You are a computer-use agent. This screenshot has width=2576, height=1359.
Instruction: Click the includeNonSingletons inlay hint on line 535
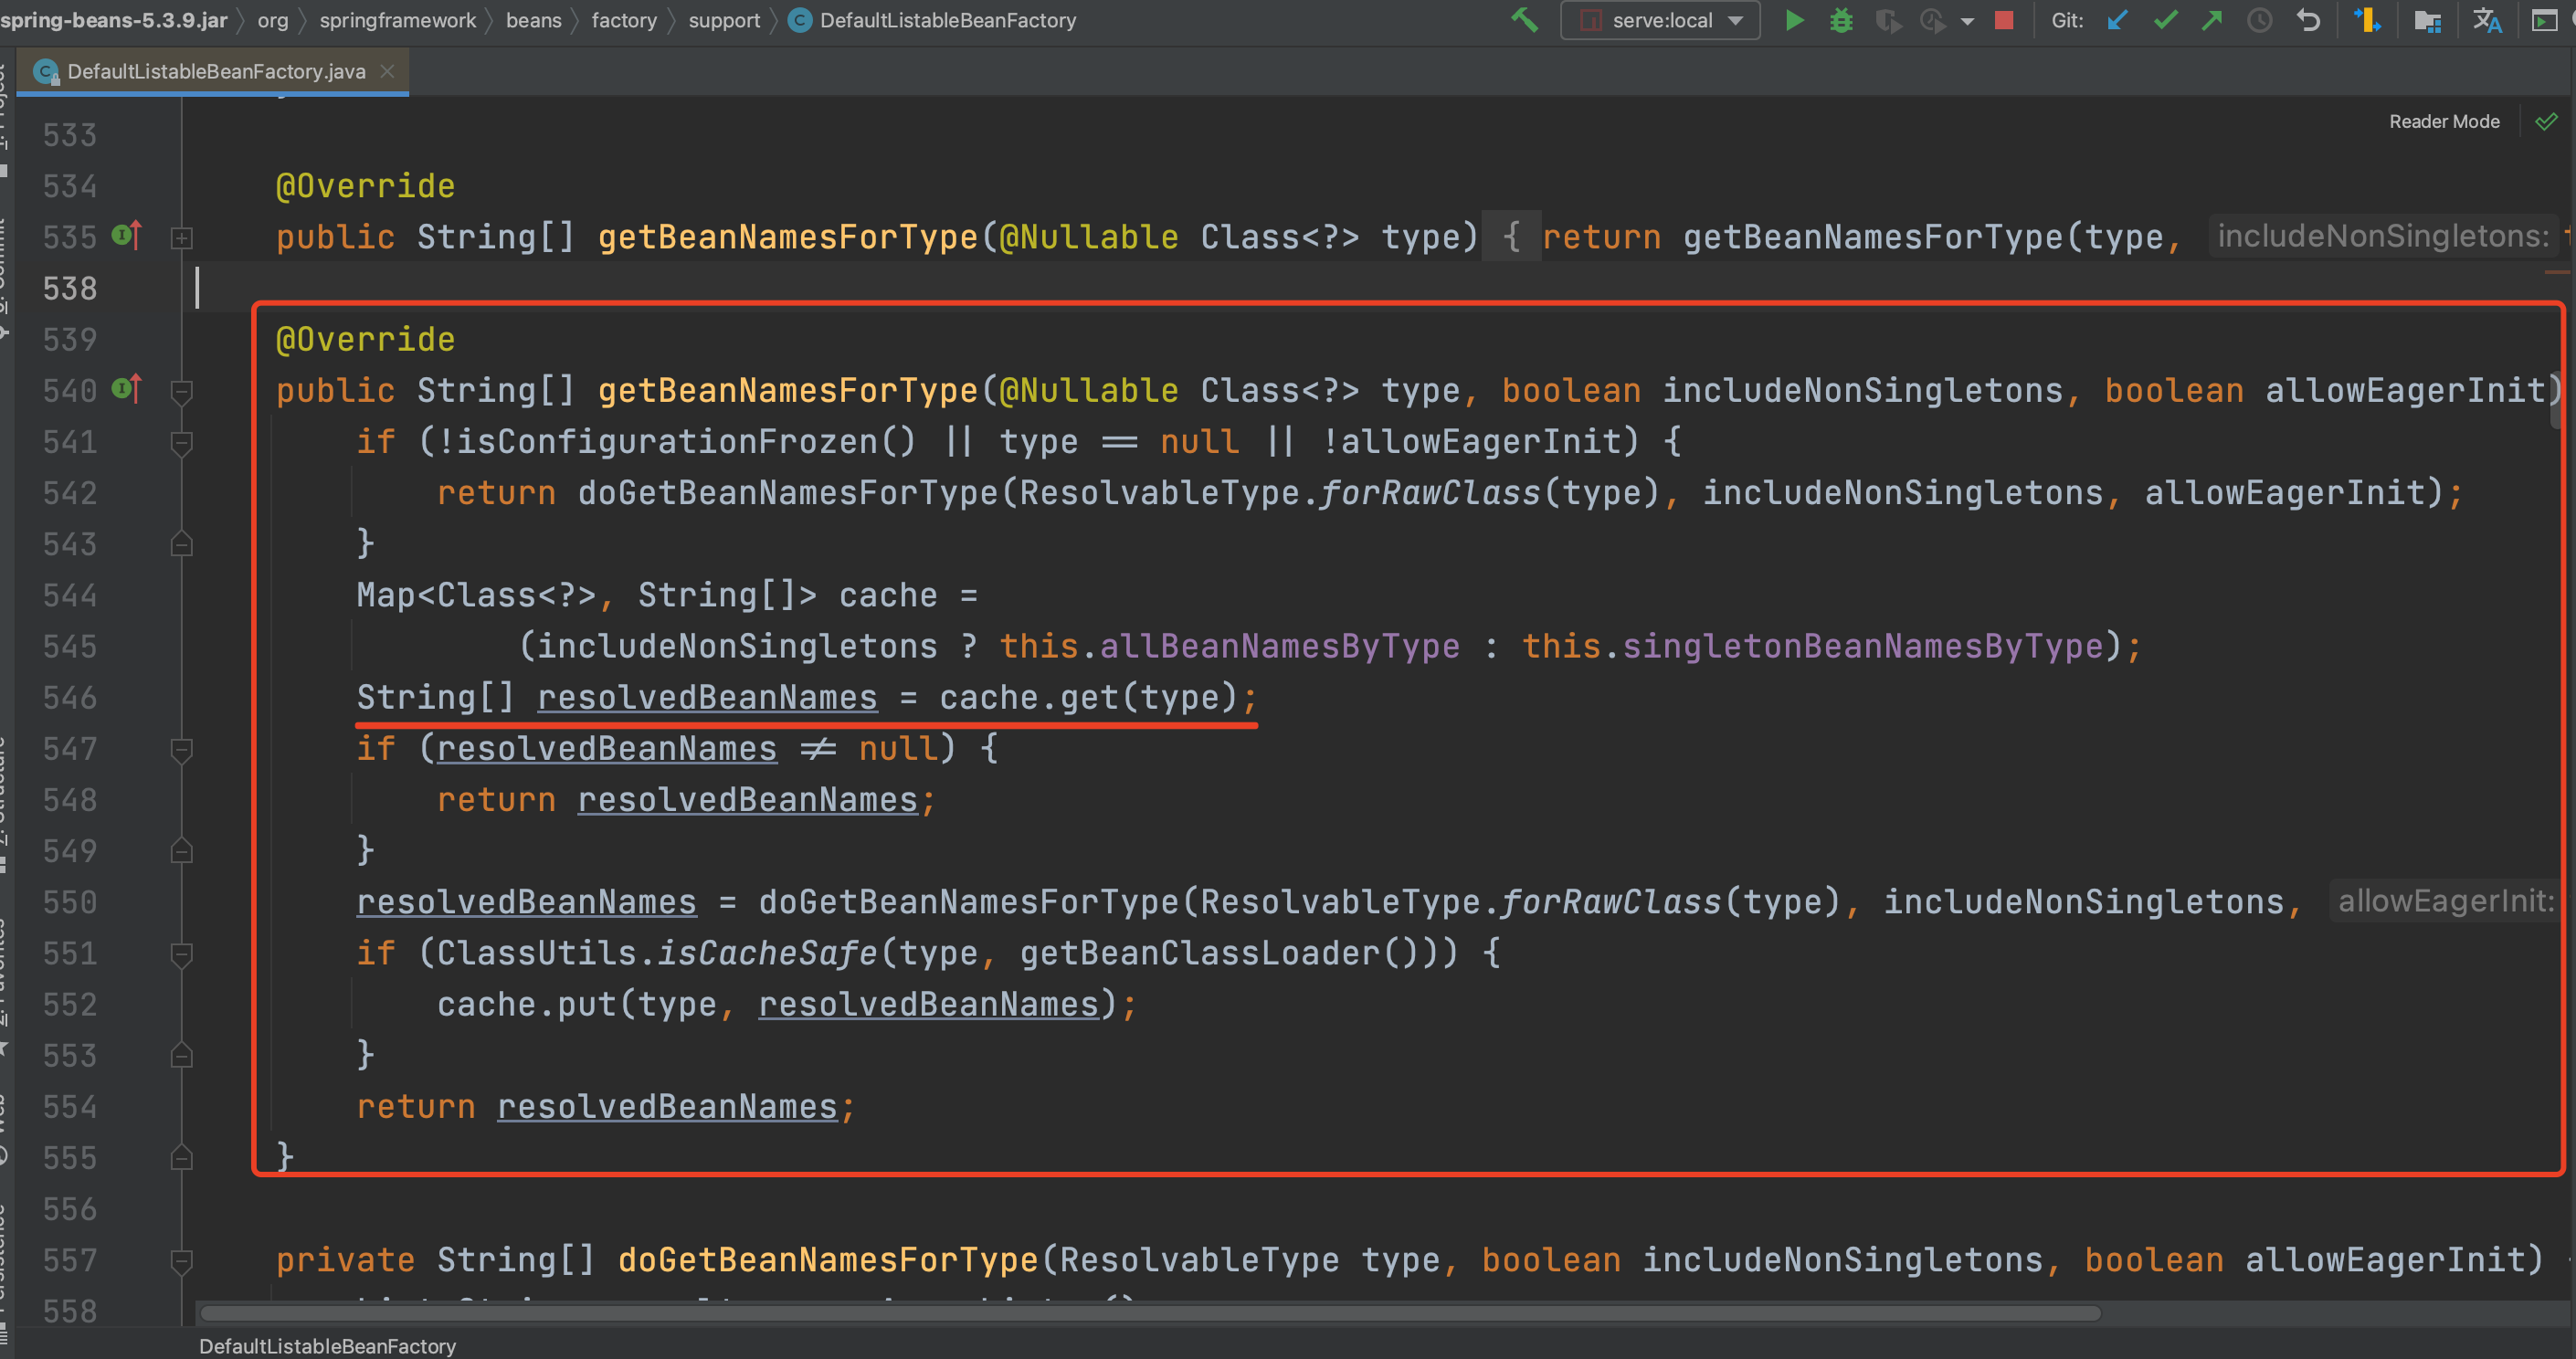click(2384, 236)
